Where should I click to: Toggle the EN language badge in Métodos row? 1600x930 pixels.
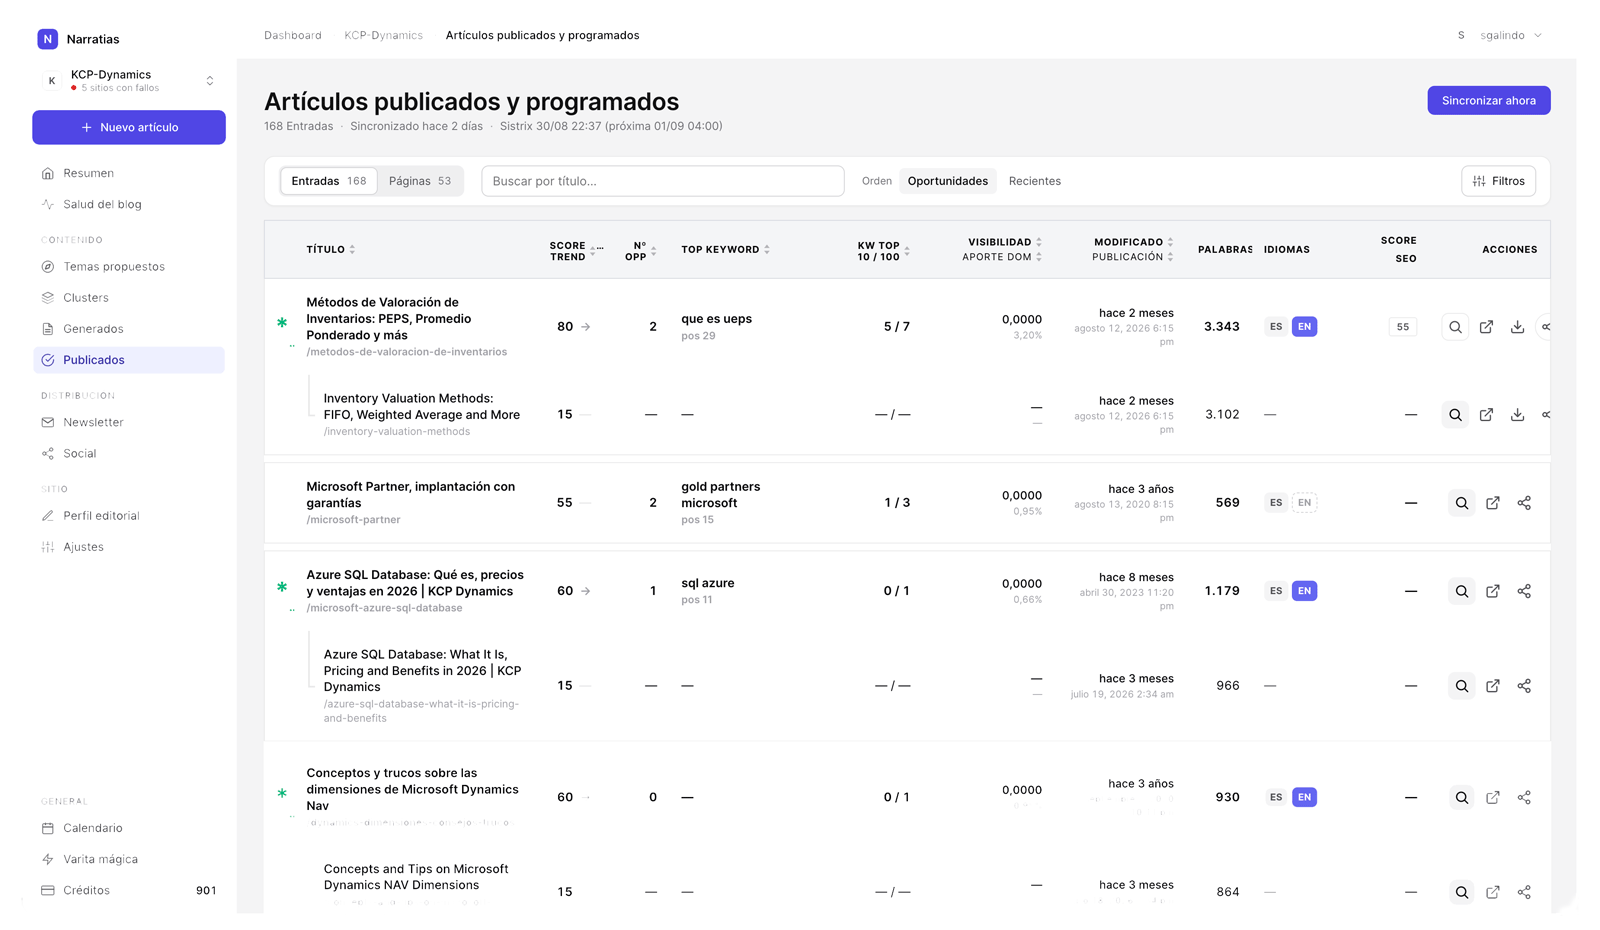(x=1304, y=327)
